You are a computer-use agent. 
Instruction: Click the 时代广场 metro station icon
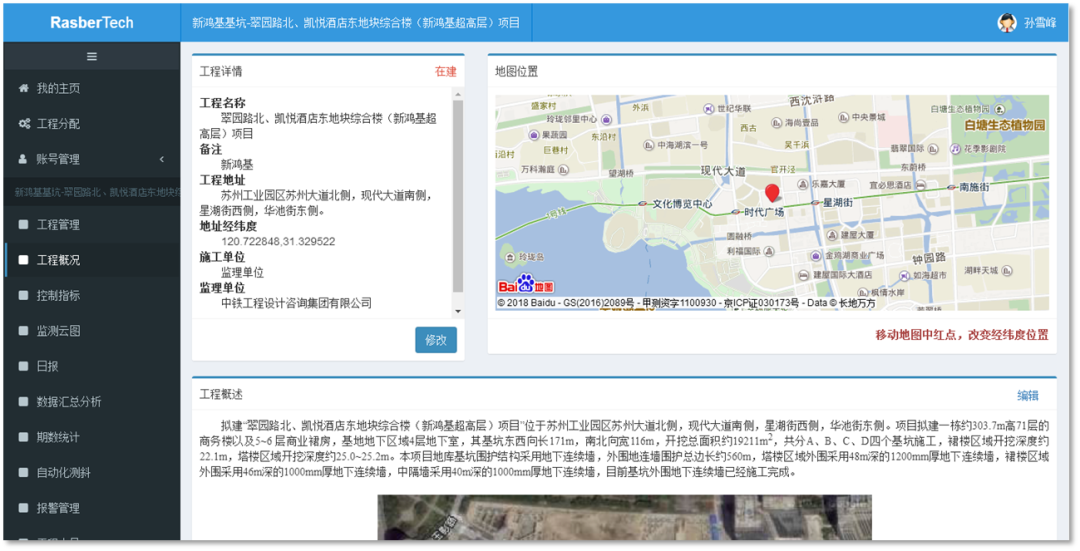coord(737,211)
